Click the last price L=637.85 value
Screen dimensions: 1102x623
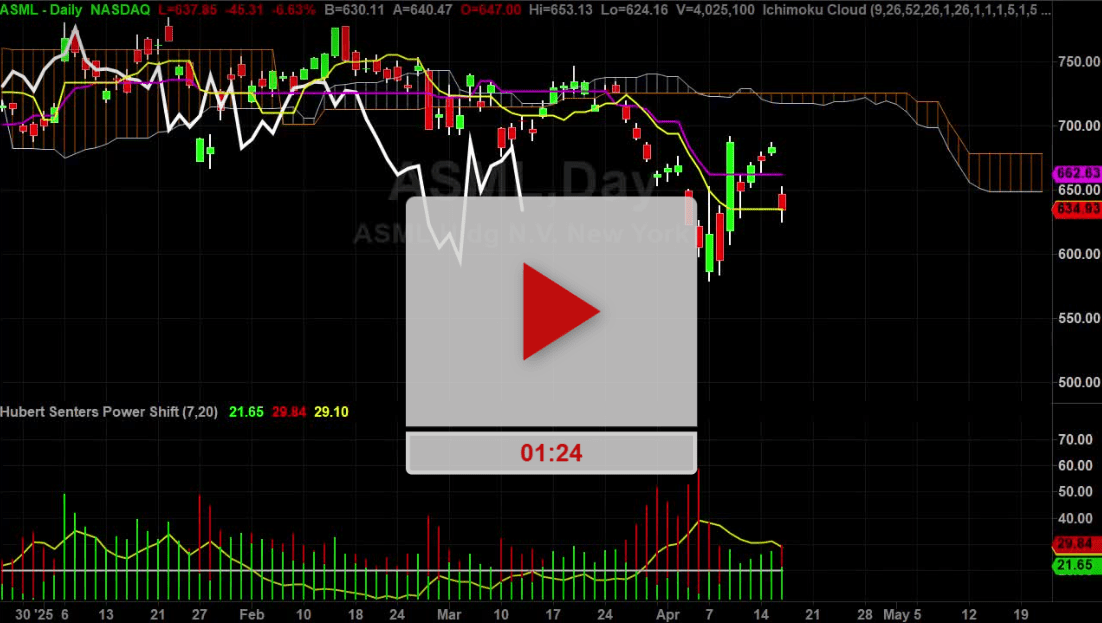coord(187,10)
